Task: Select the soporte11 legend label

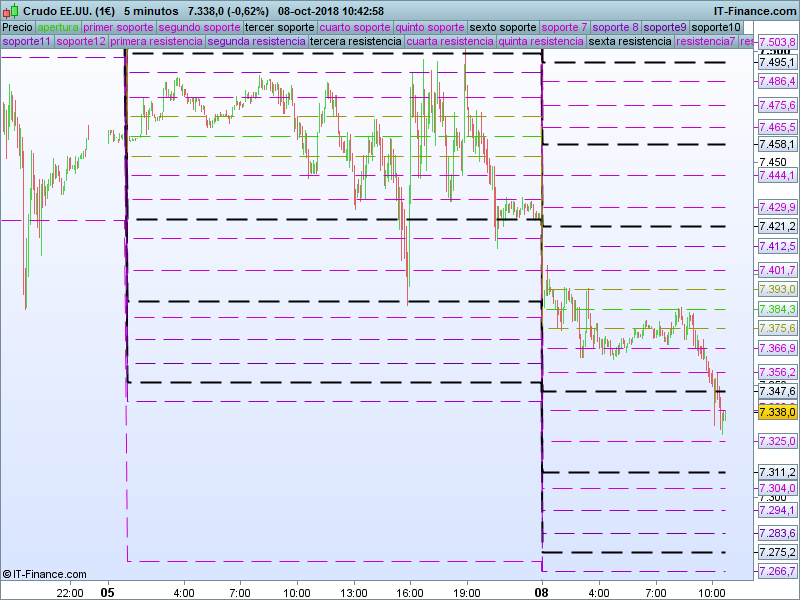Action: pos(27,41)
